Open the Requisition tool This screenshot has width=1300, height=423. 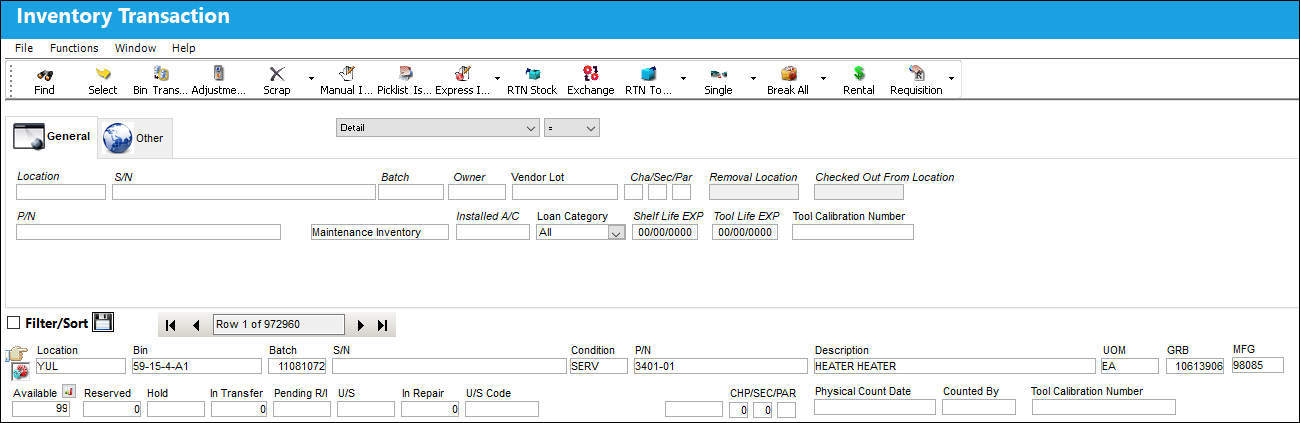coord(916,74)
